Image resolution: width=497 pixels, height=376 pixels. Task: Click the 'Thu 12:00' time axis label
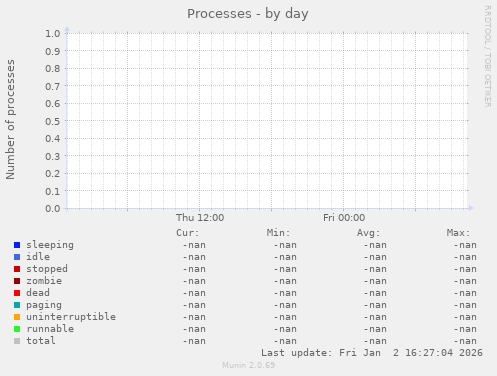pos(200,218)
